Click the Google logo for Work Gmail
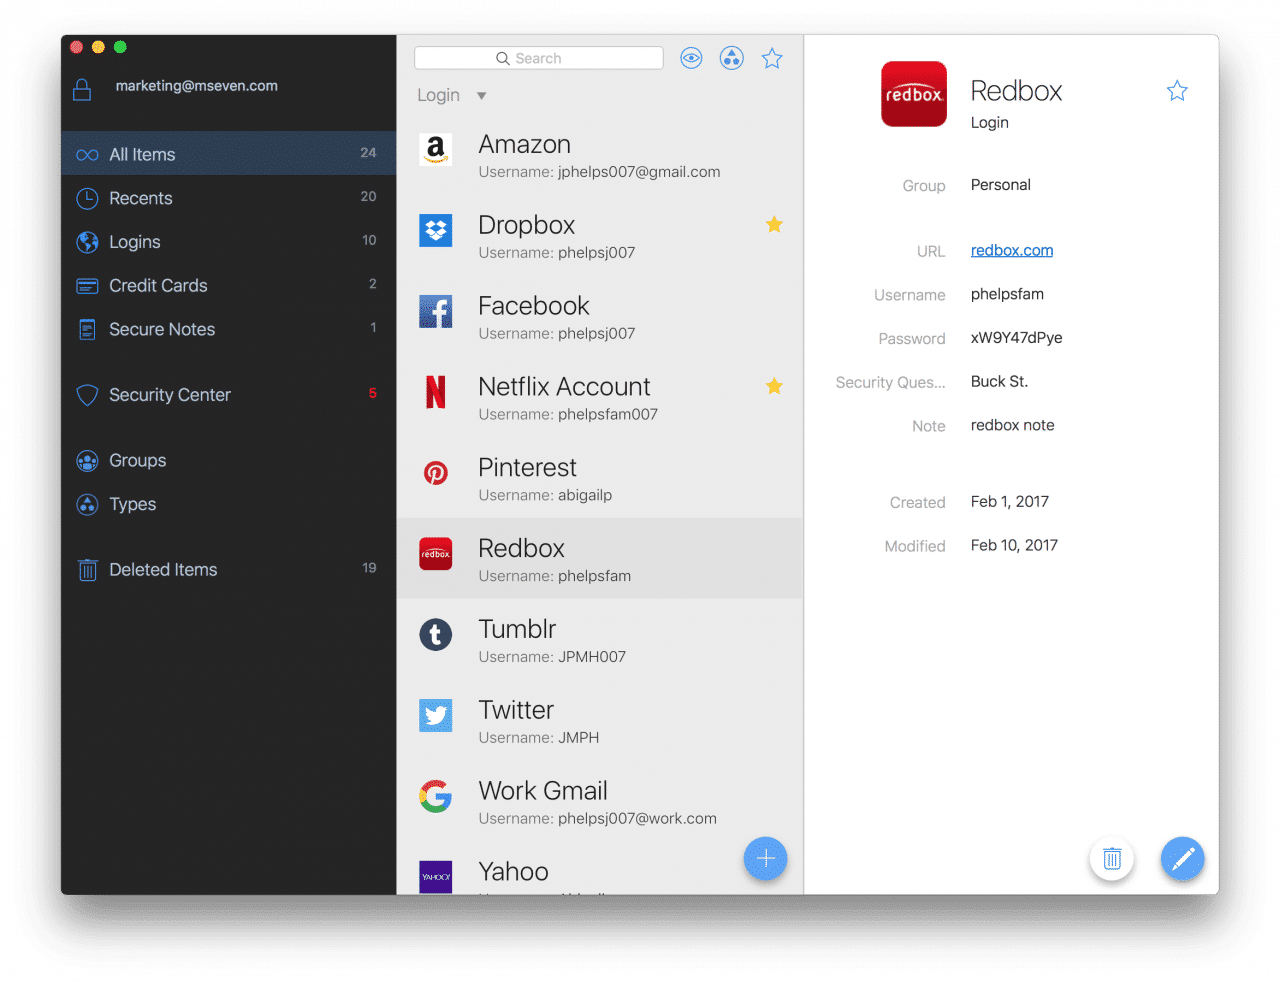The image size is (1280, 982). (435, 796)
